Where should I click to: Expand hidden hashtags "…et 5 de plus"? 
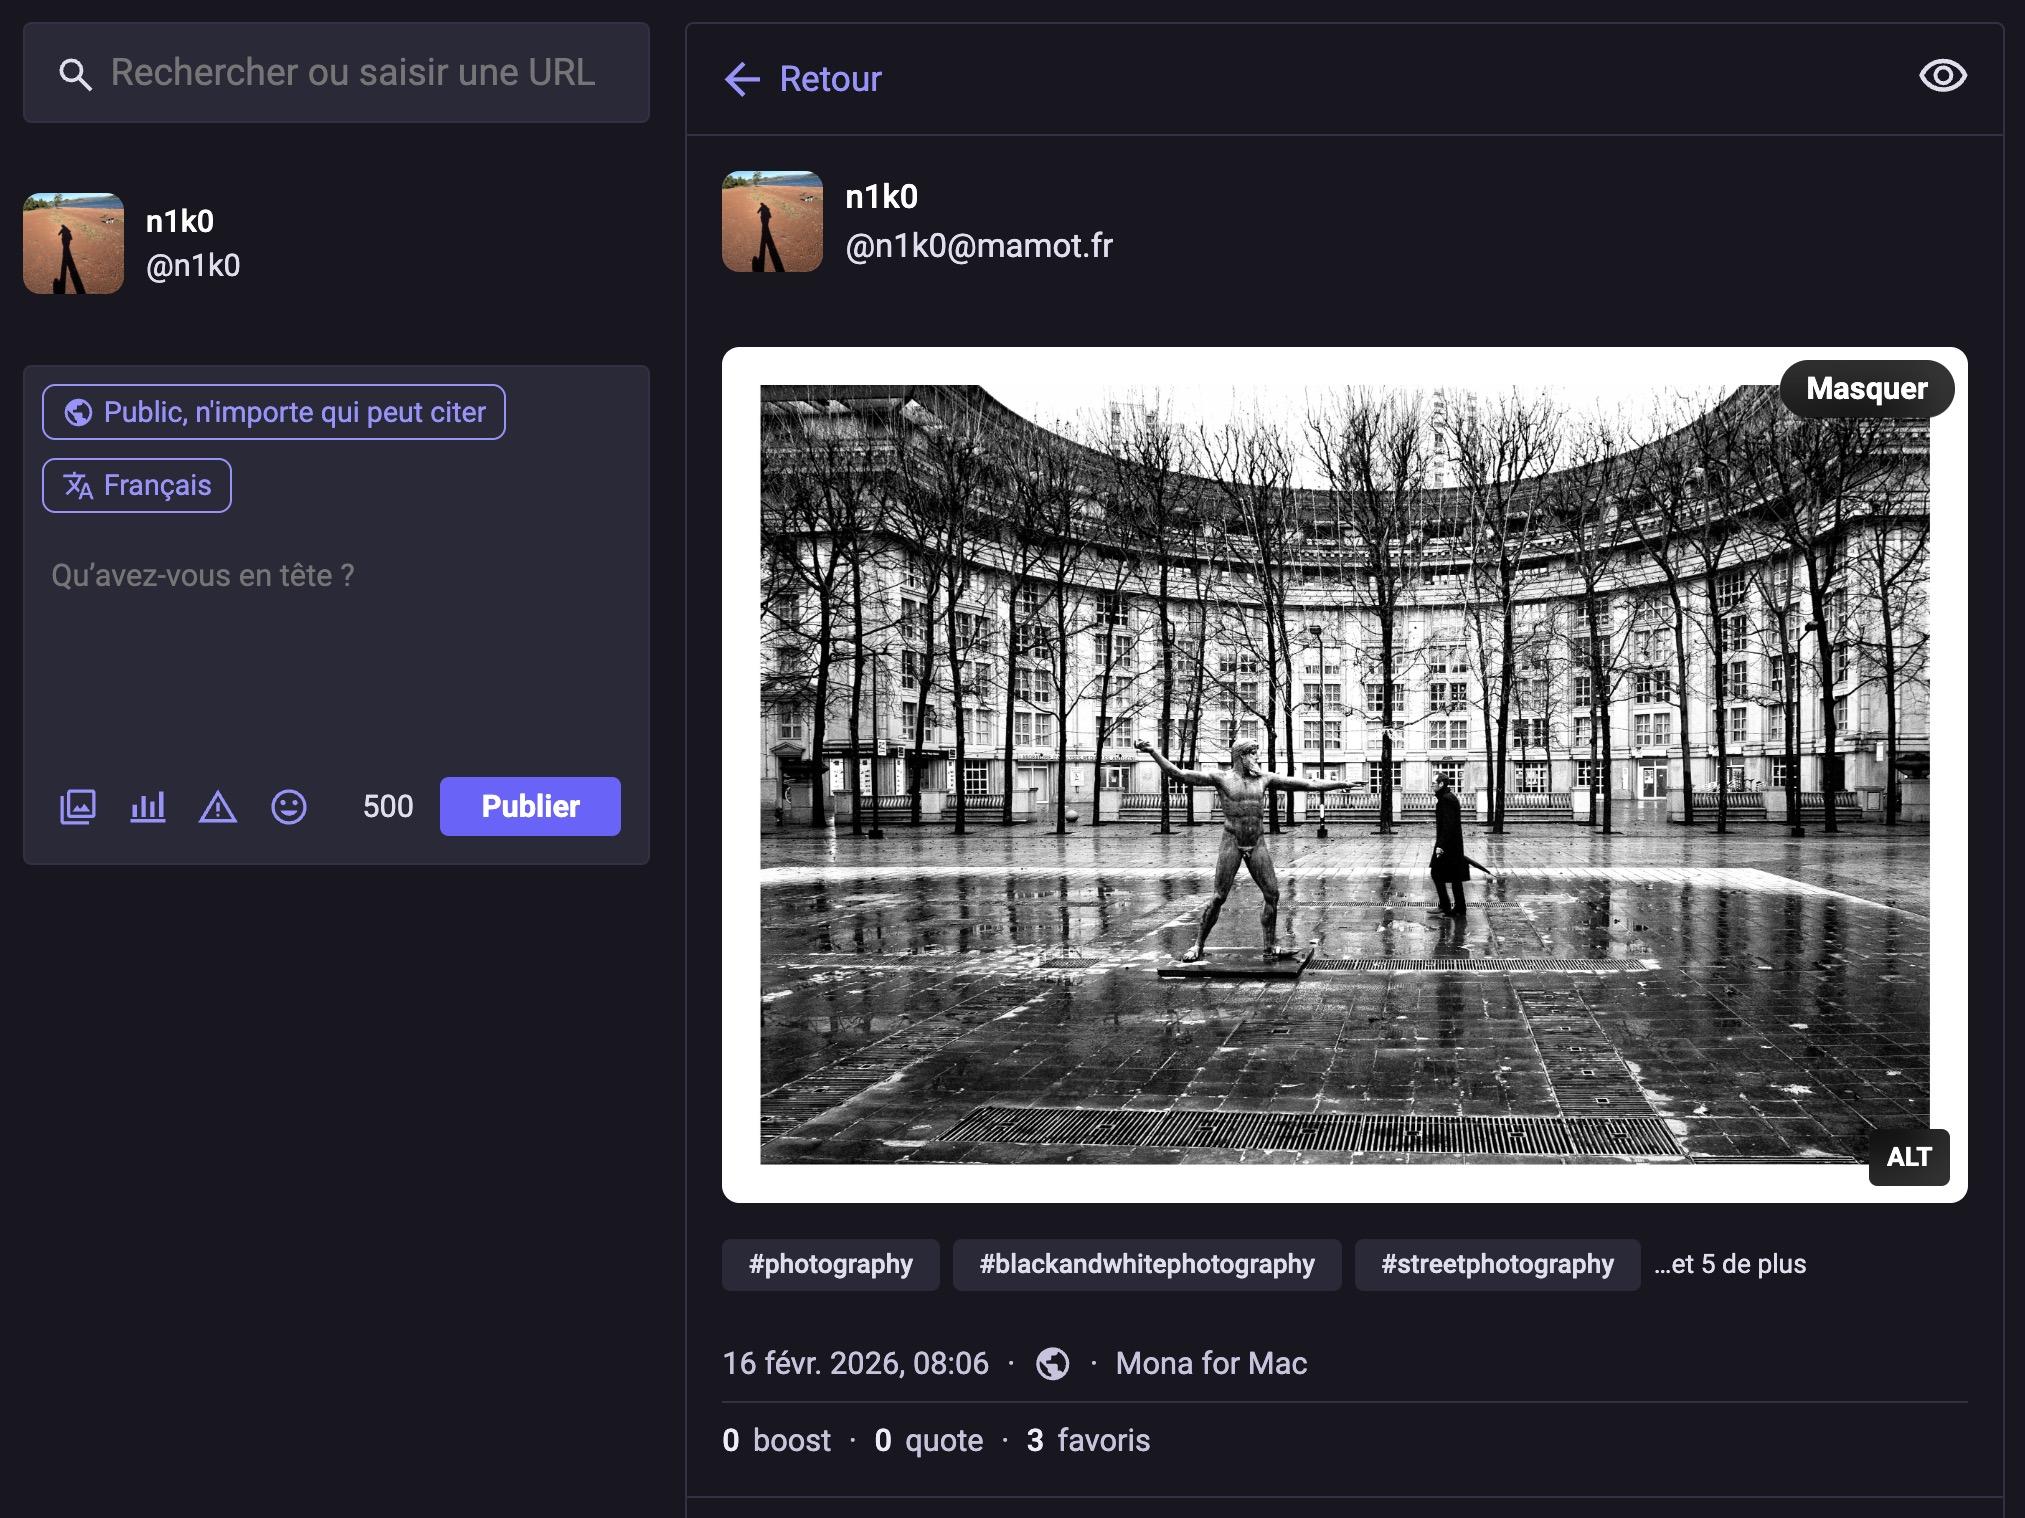(1730, 1264)
